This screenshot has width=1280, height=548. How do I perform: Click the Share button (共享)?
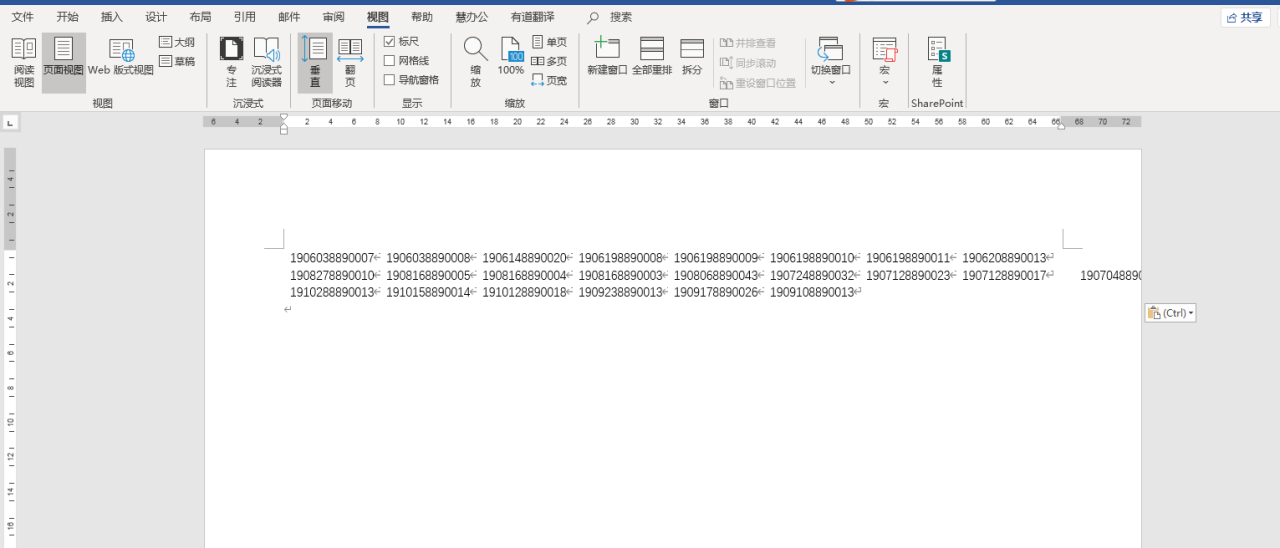(x=1245, y=18)
